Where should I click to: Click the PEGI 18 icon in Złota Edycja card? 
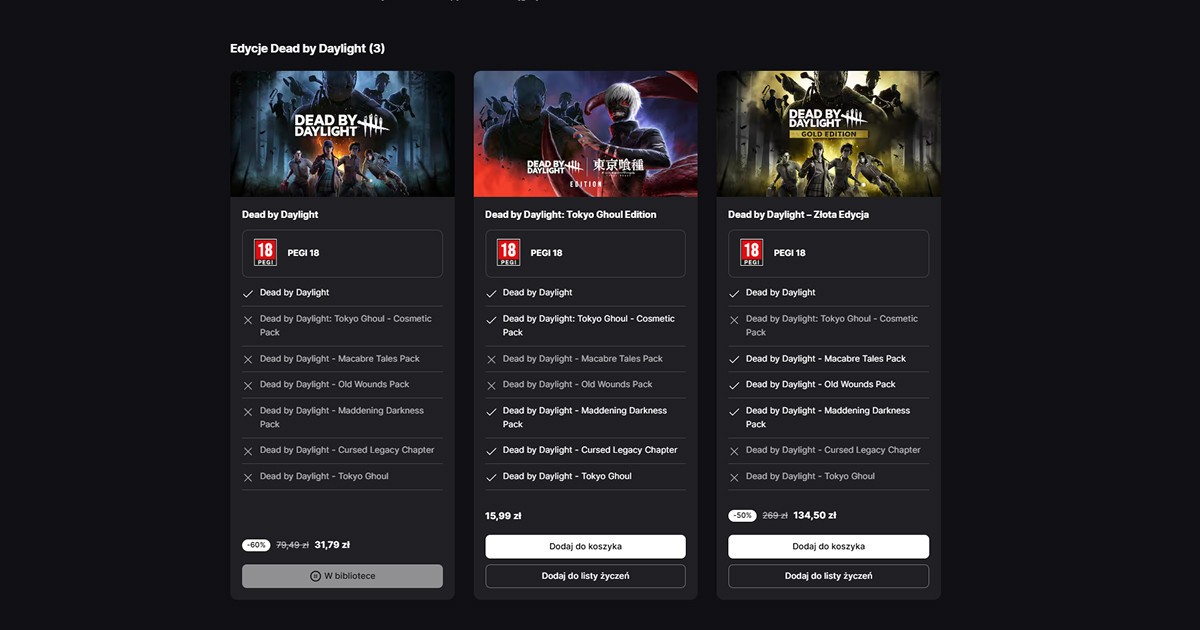[x=752, y=253]
